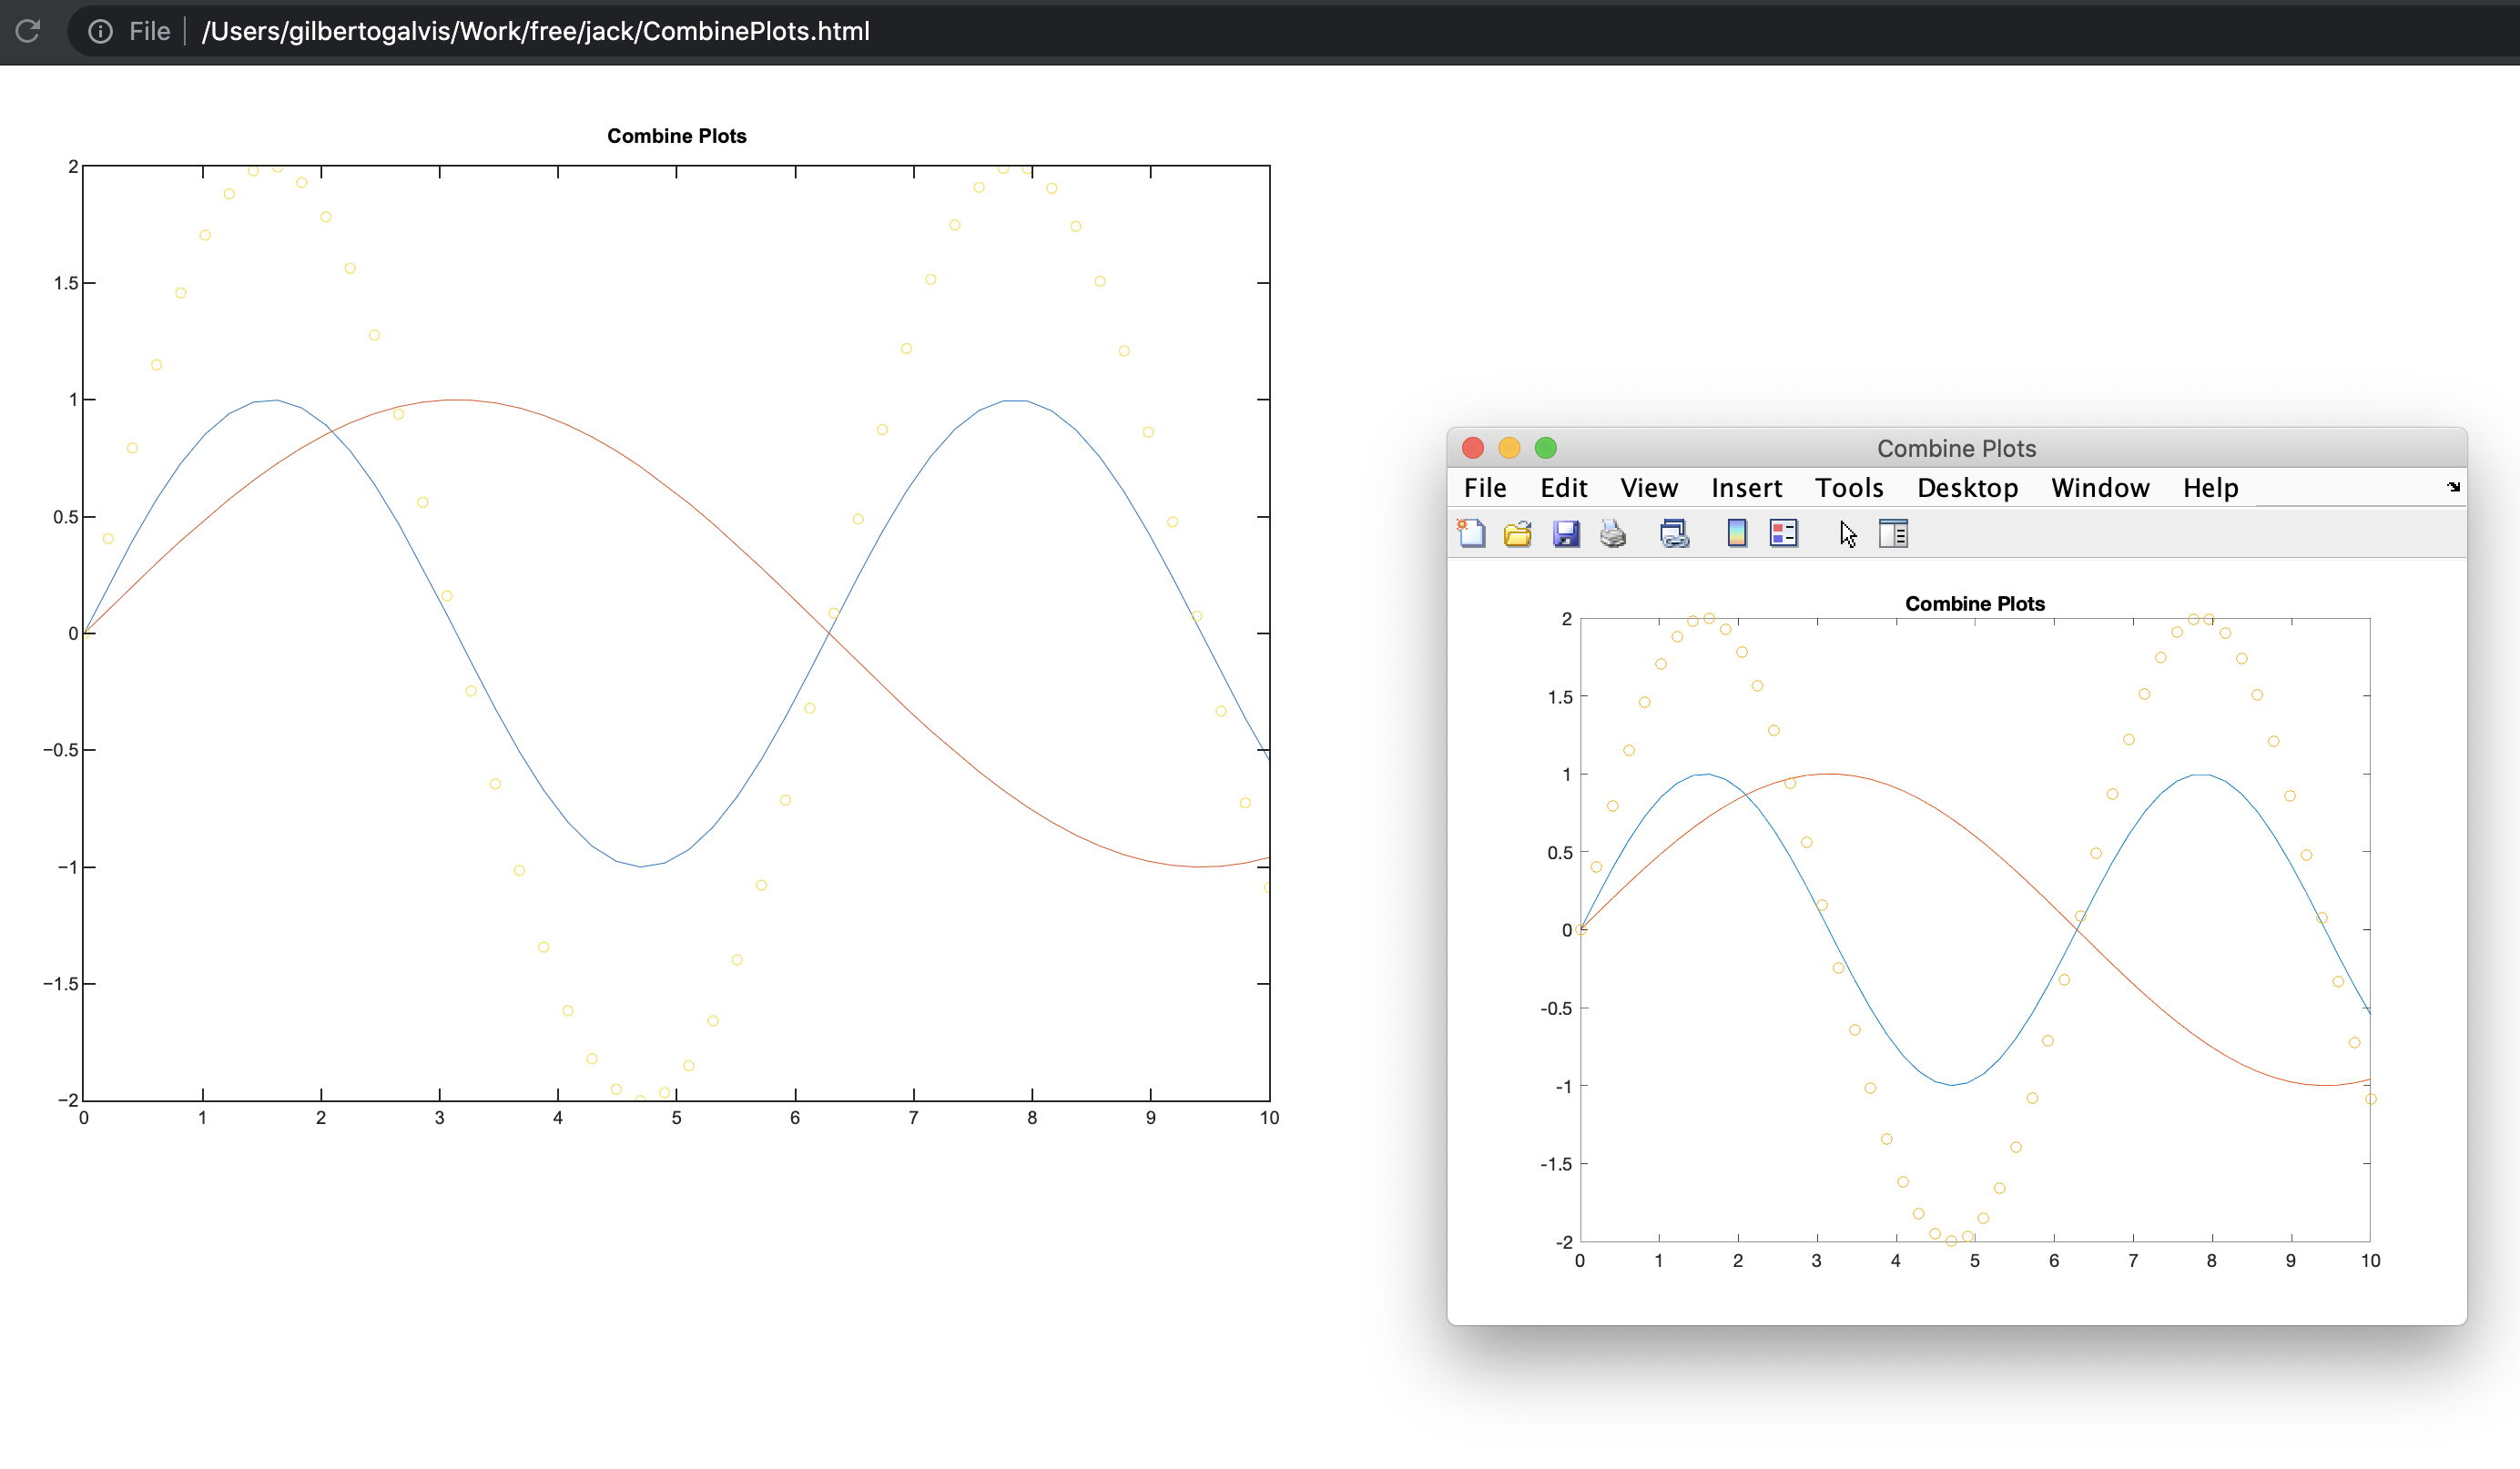This screenshot has width=2520, height=1469.
Task: Open the Help menu
Action: tap(2210, 488)
